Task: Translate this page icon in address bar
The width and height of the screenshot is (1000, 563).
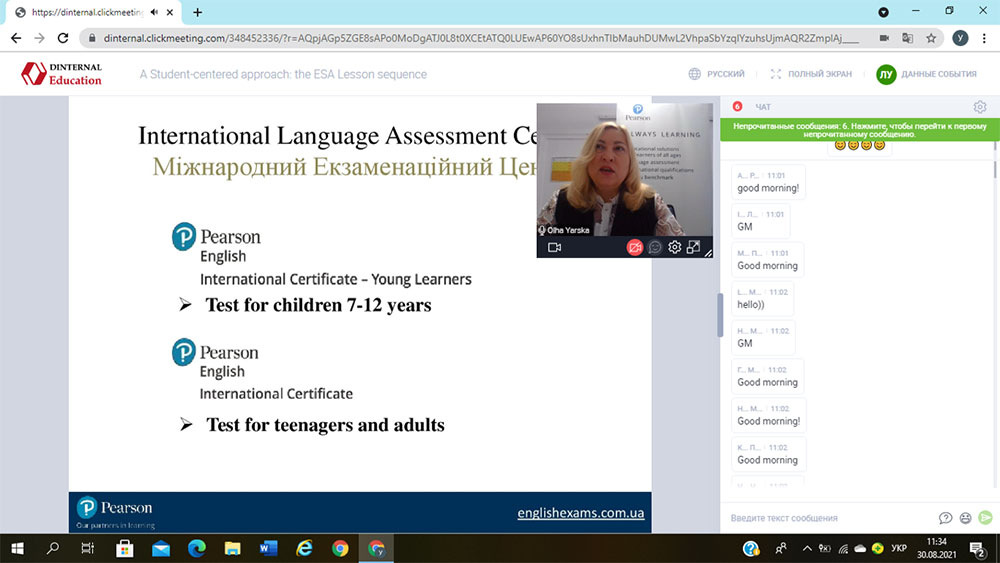Action: coord(907,38)
